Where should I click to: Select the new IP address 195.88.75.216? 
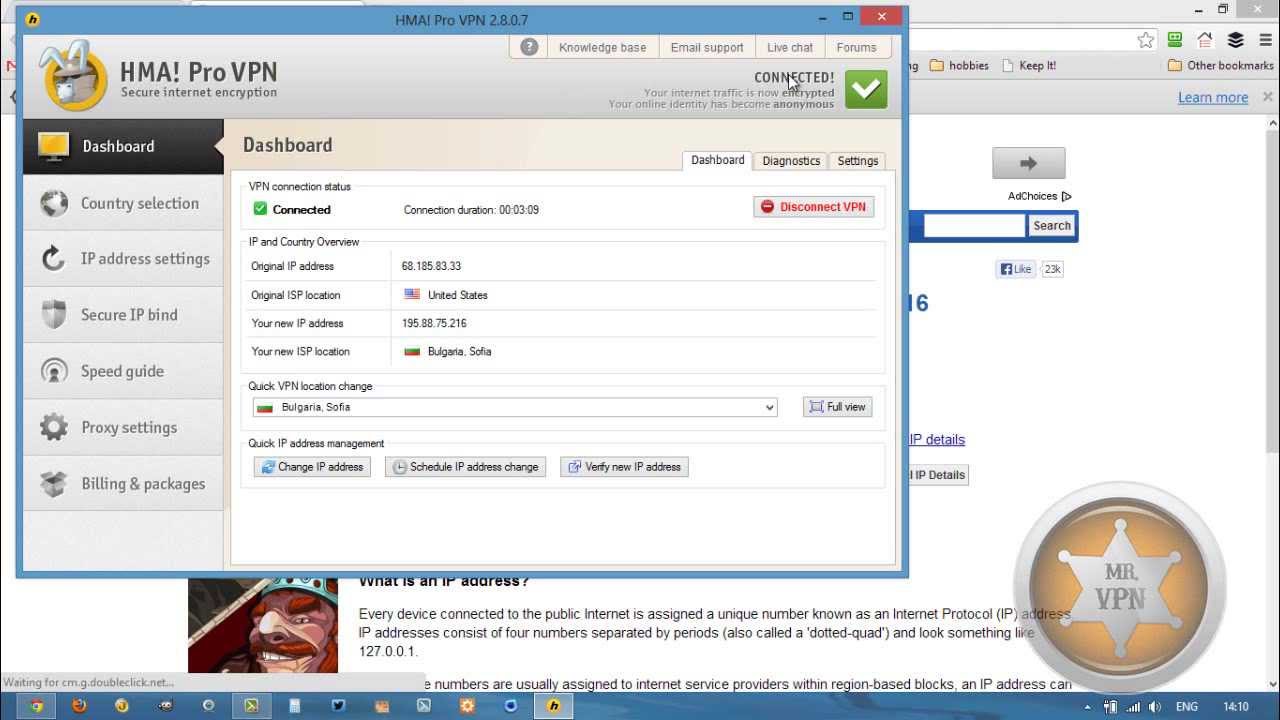tap(434, 324)
